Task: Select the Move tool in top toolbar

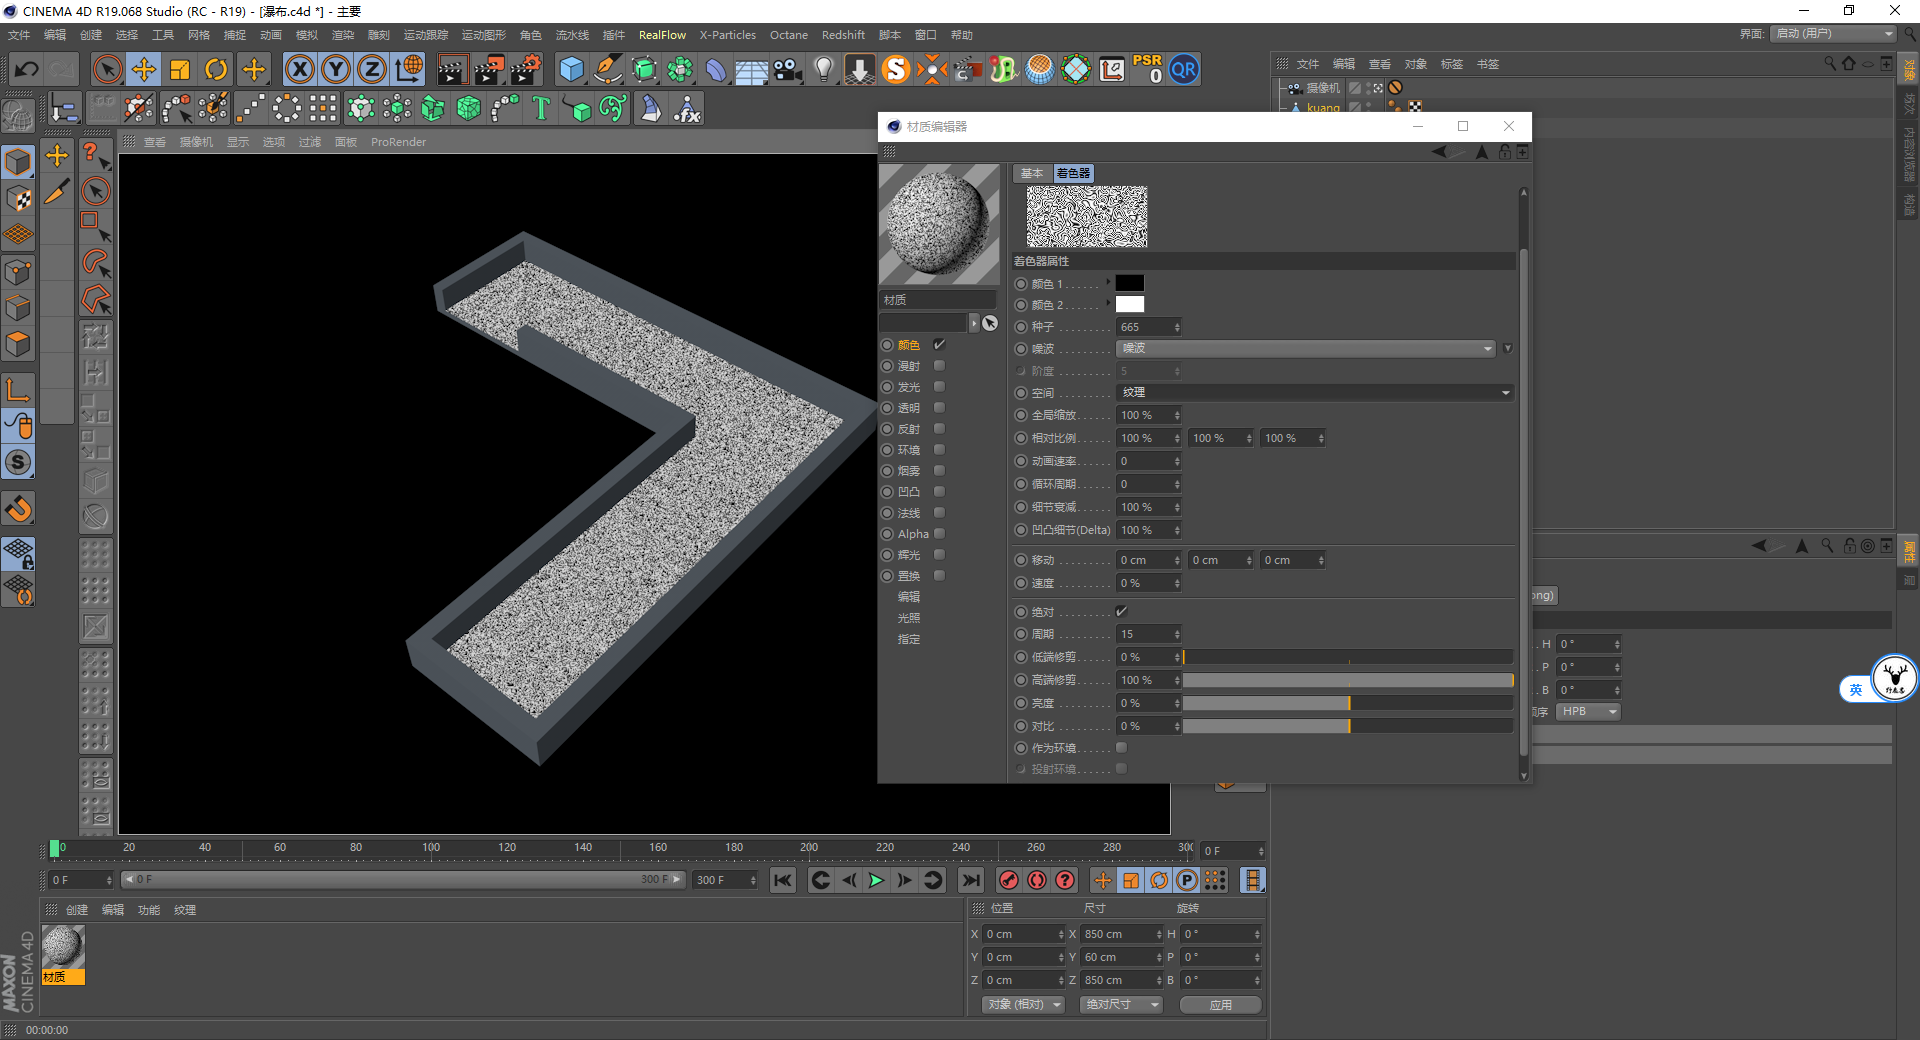Action: click(x=144, y=70)
